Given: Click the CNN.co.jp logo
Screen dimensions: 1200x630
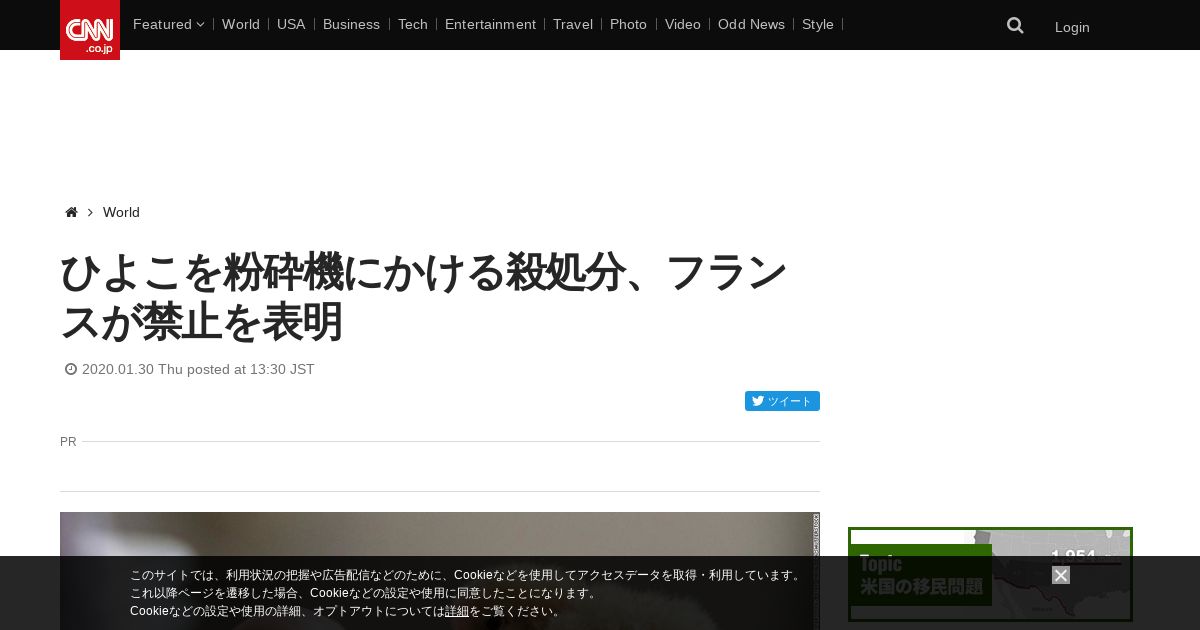Looking at the screenshot, I should [x=90, y=30].
